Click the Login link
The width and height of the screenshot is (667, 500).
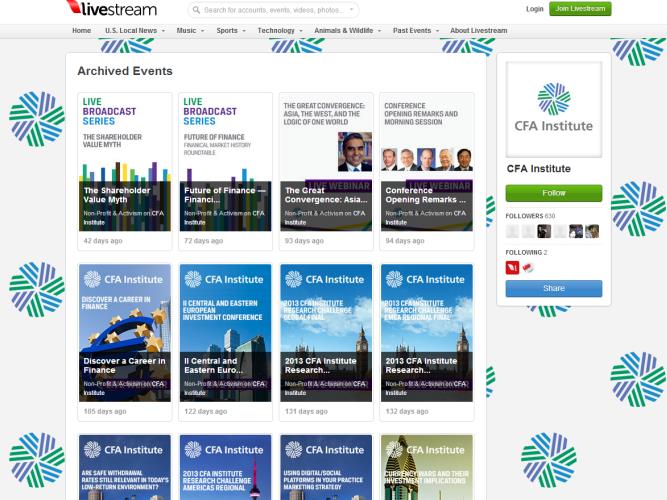tap(534, 9)
